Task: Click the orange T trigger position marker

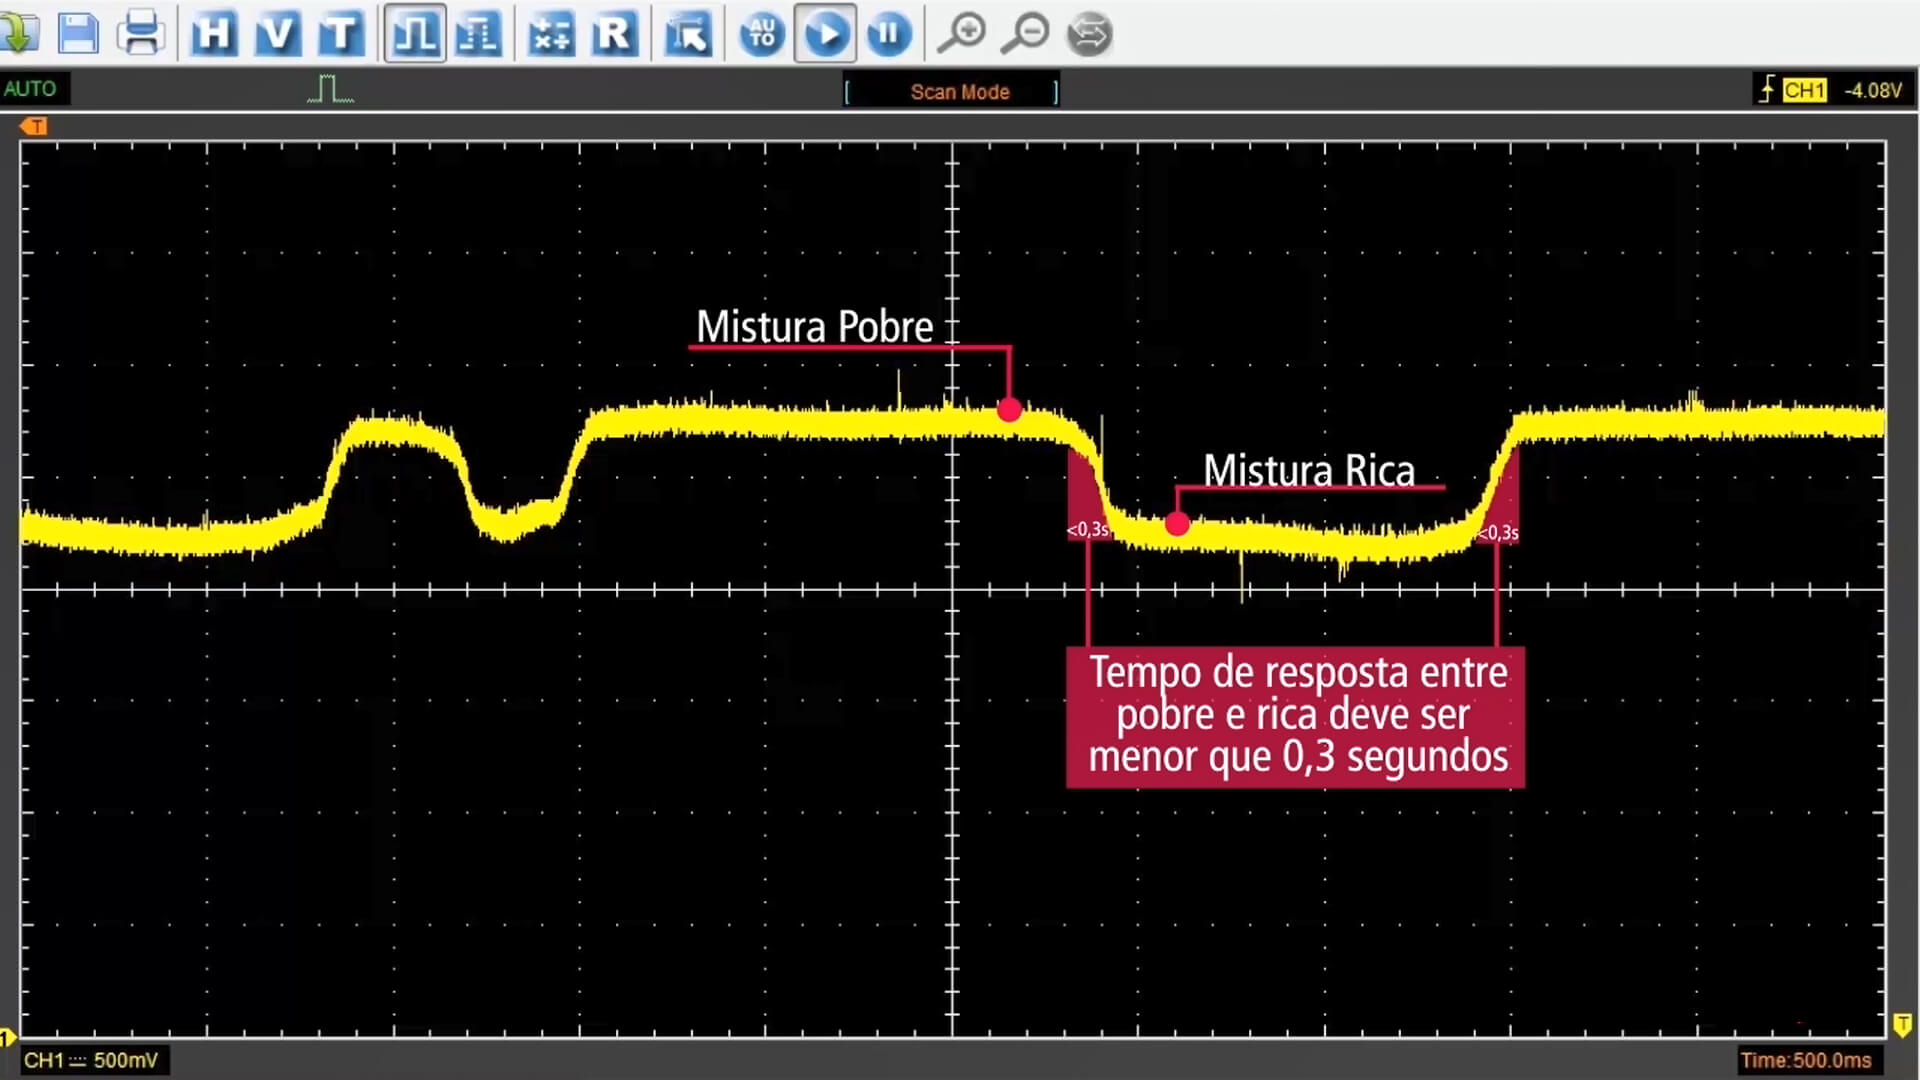Action: pos(33,126)
